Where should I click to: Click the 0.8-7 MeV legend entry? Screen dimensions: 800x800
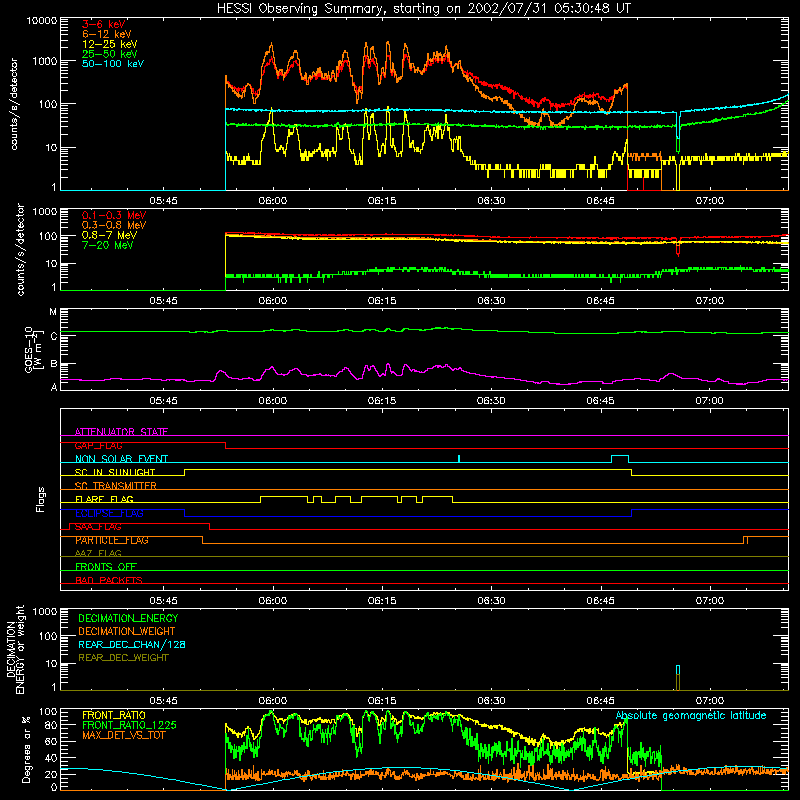coord(110,235)
